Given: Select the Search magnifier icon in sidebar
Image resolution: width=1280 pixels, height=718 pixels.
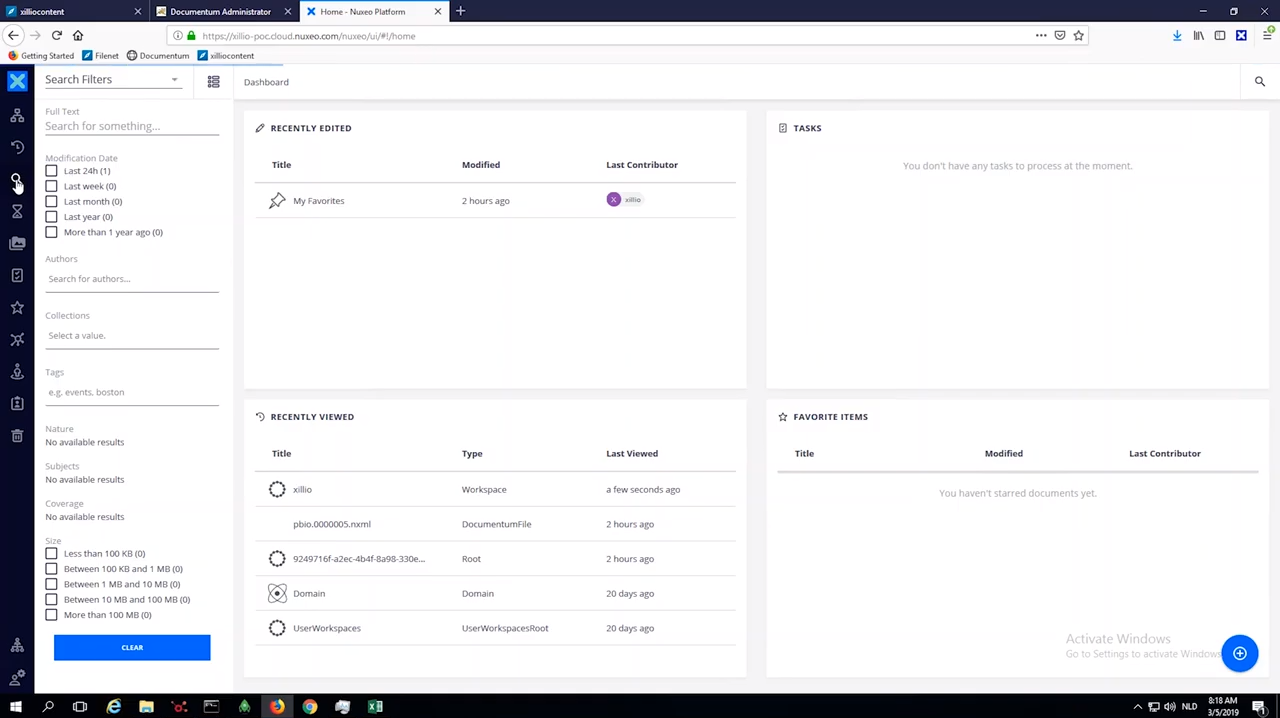Looking at the screenshot, I should 16,180.
